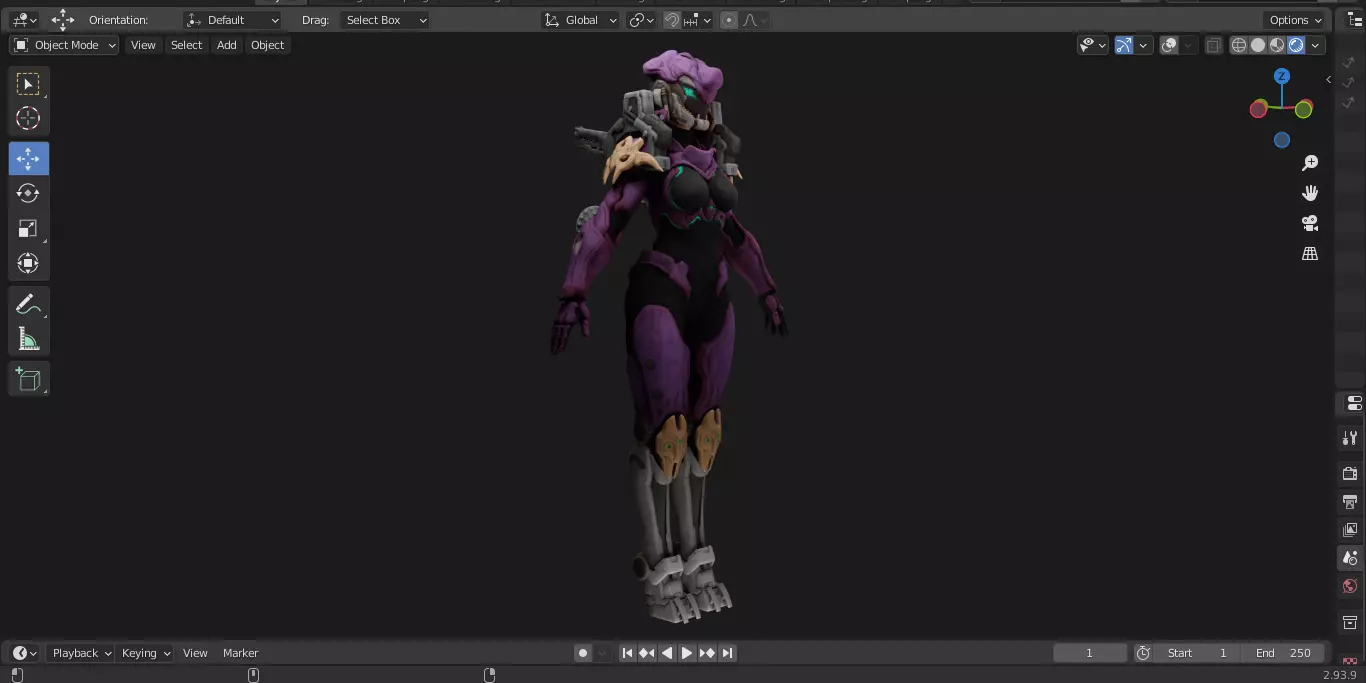Open the Object menu
This screenshot has width=1366, height=683.
point(267,45)
